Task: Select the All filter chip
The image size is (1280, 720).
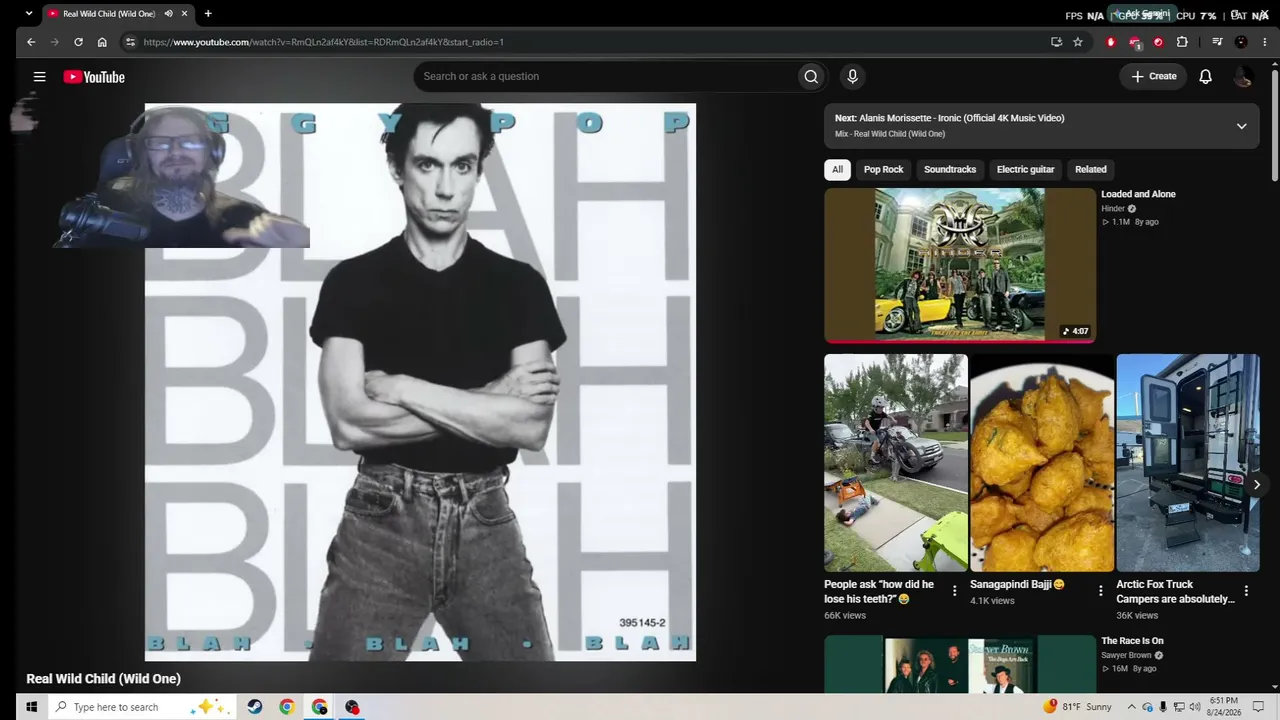Action: click(x=837, y=169)
